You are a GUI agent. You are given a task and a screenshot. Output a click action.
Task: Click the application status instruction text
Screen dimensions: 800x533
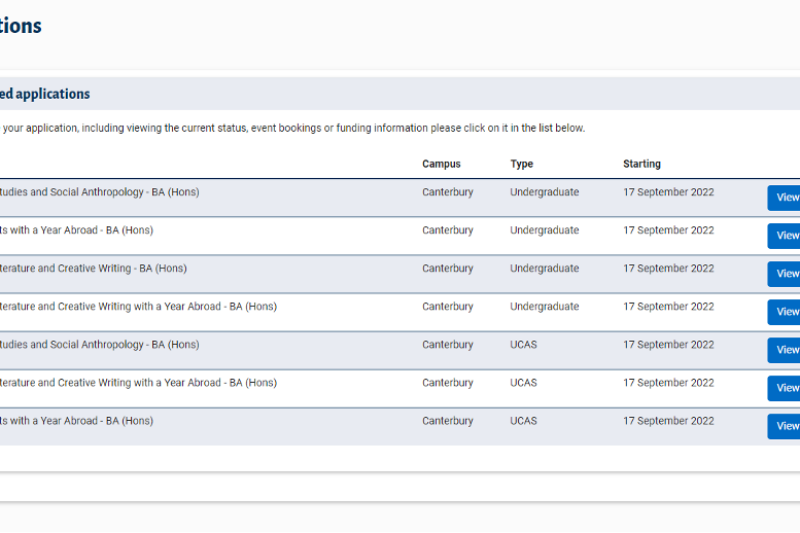(x=293, y=128)
